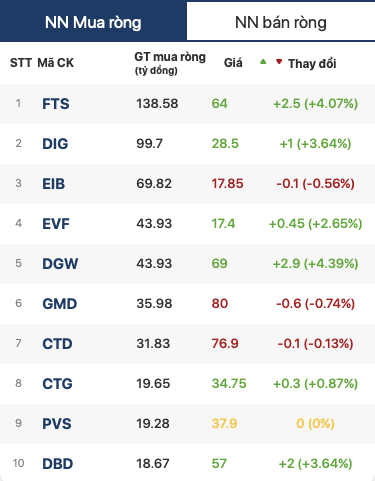Select the CTG stock code
Image resolution: width=375 pixels, height=481 pixels.
point(57,384)
